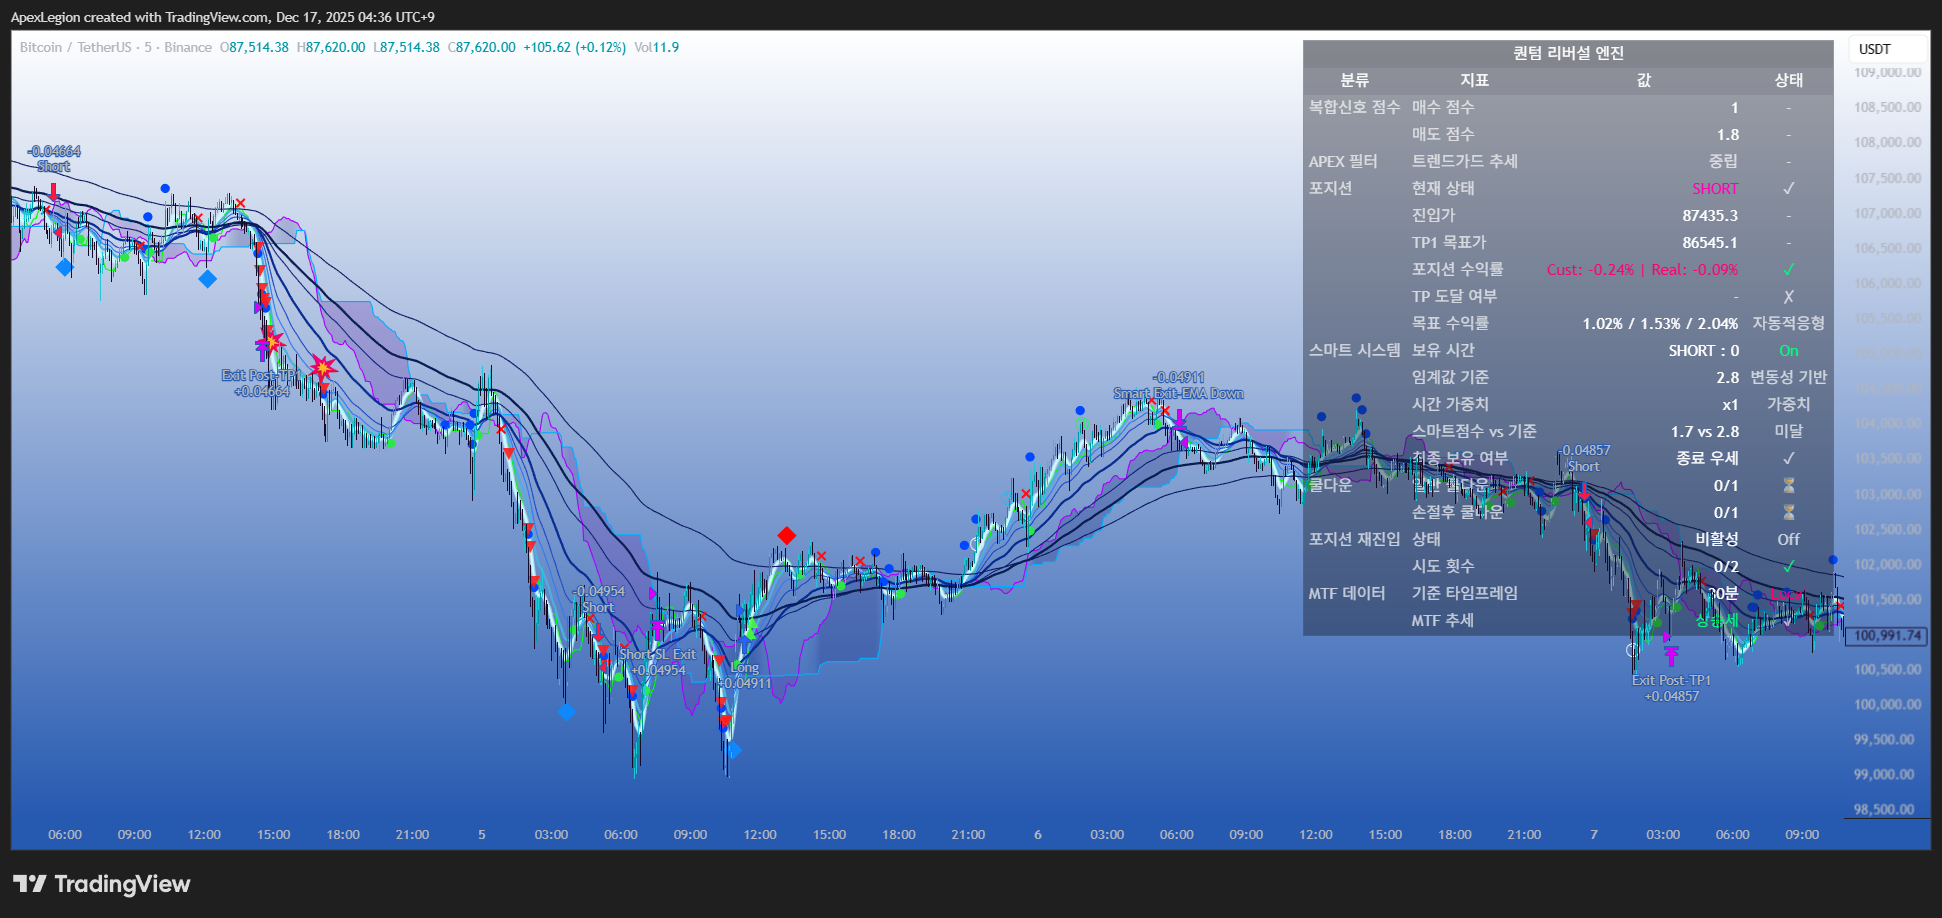
Task: Click 자동적응형 mode in 목표 수익률 row
Action: [x=1788, y=324]
